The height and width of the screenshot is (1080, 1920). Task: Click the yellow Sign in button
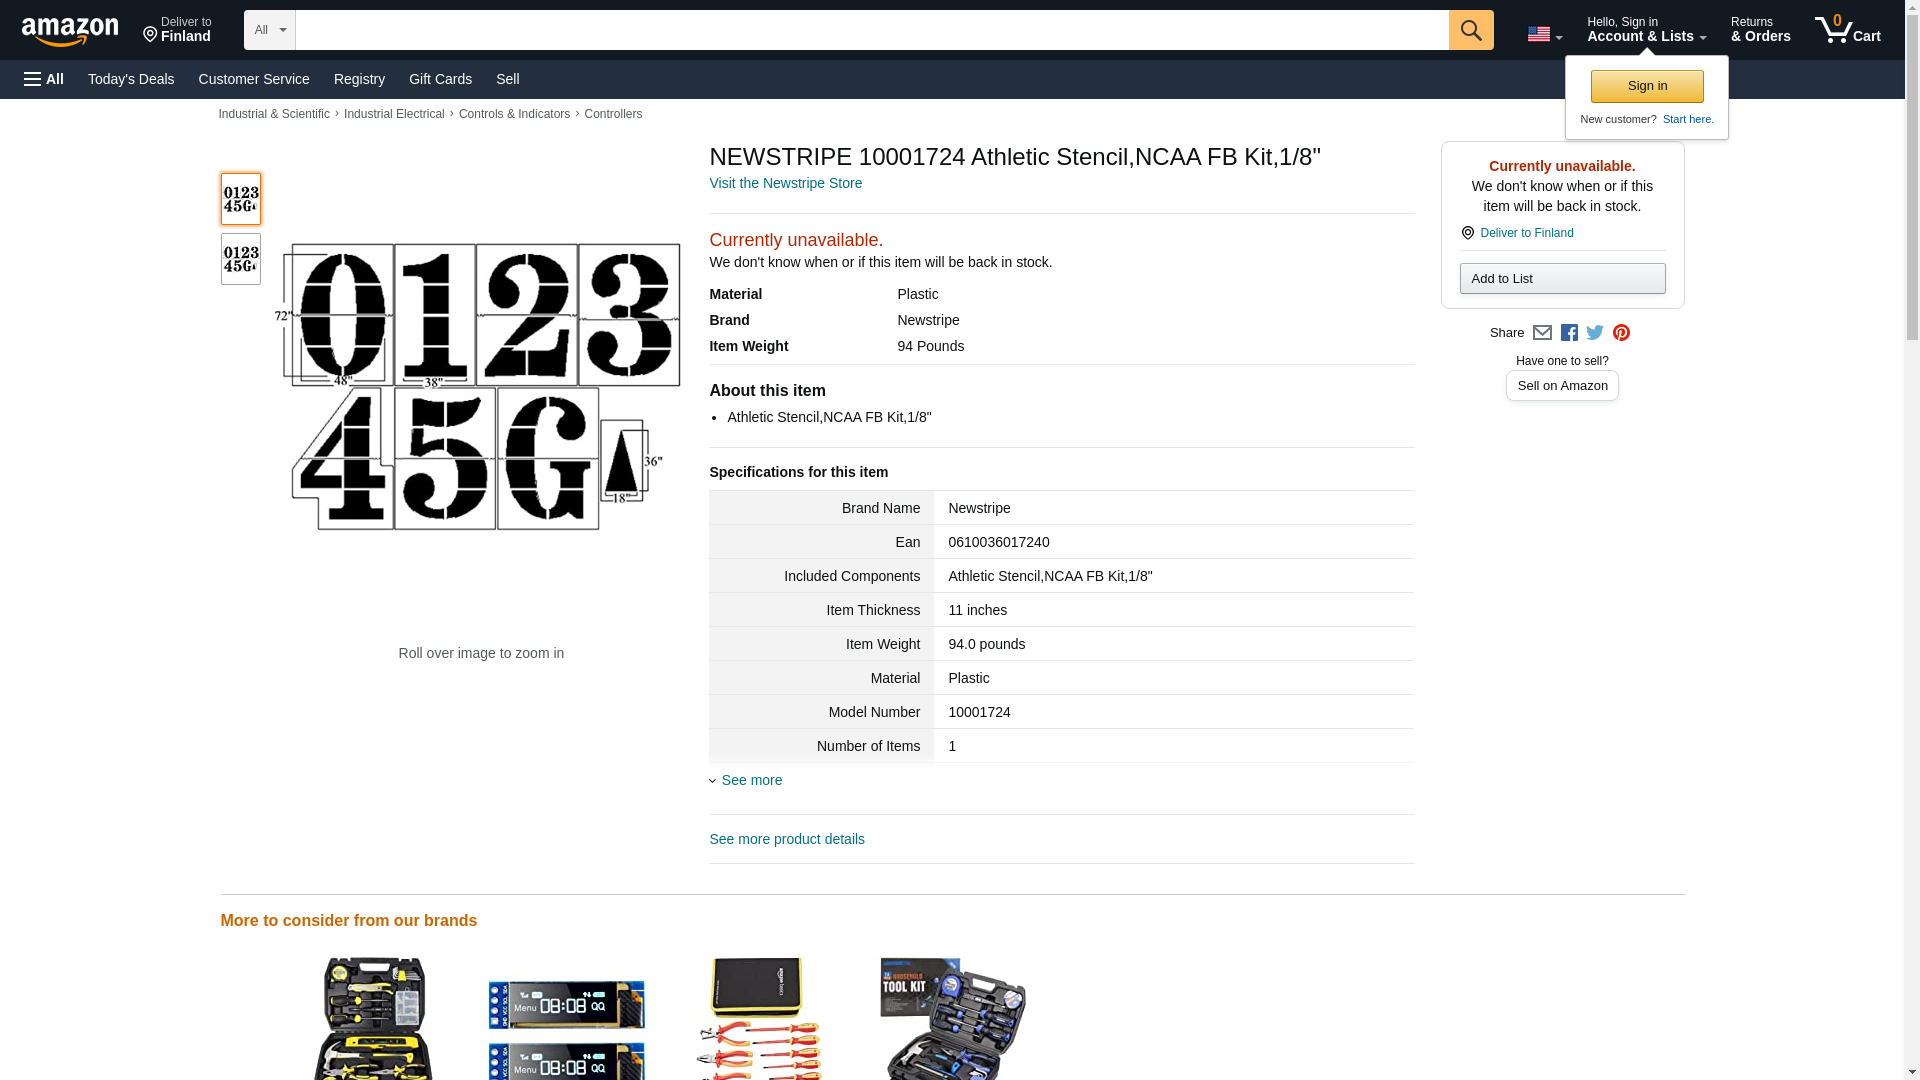tap(1646, 86)
